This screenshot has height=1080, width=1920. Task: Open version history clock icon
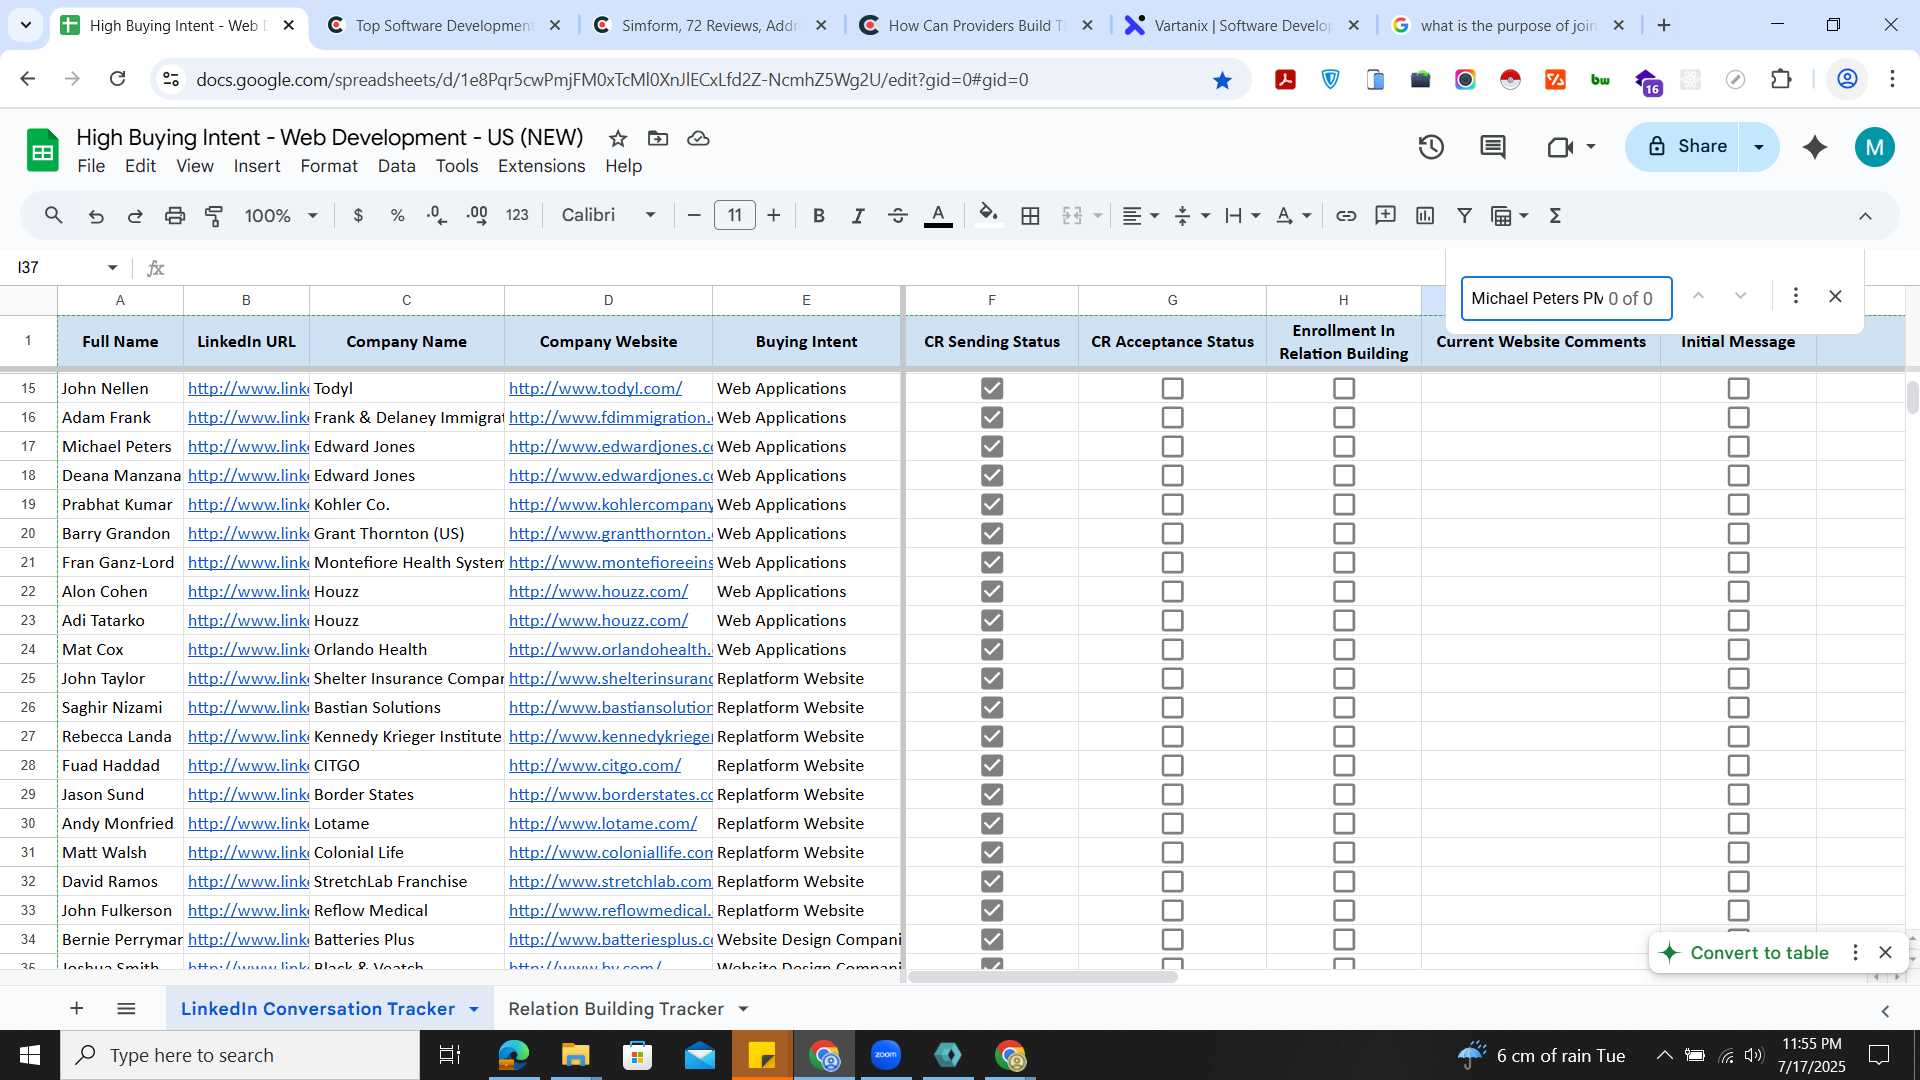pos(1431,148)
